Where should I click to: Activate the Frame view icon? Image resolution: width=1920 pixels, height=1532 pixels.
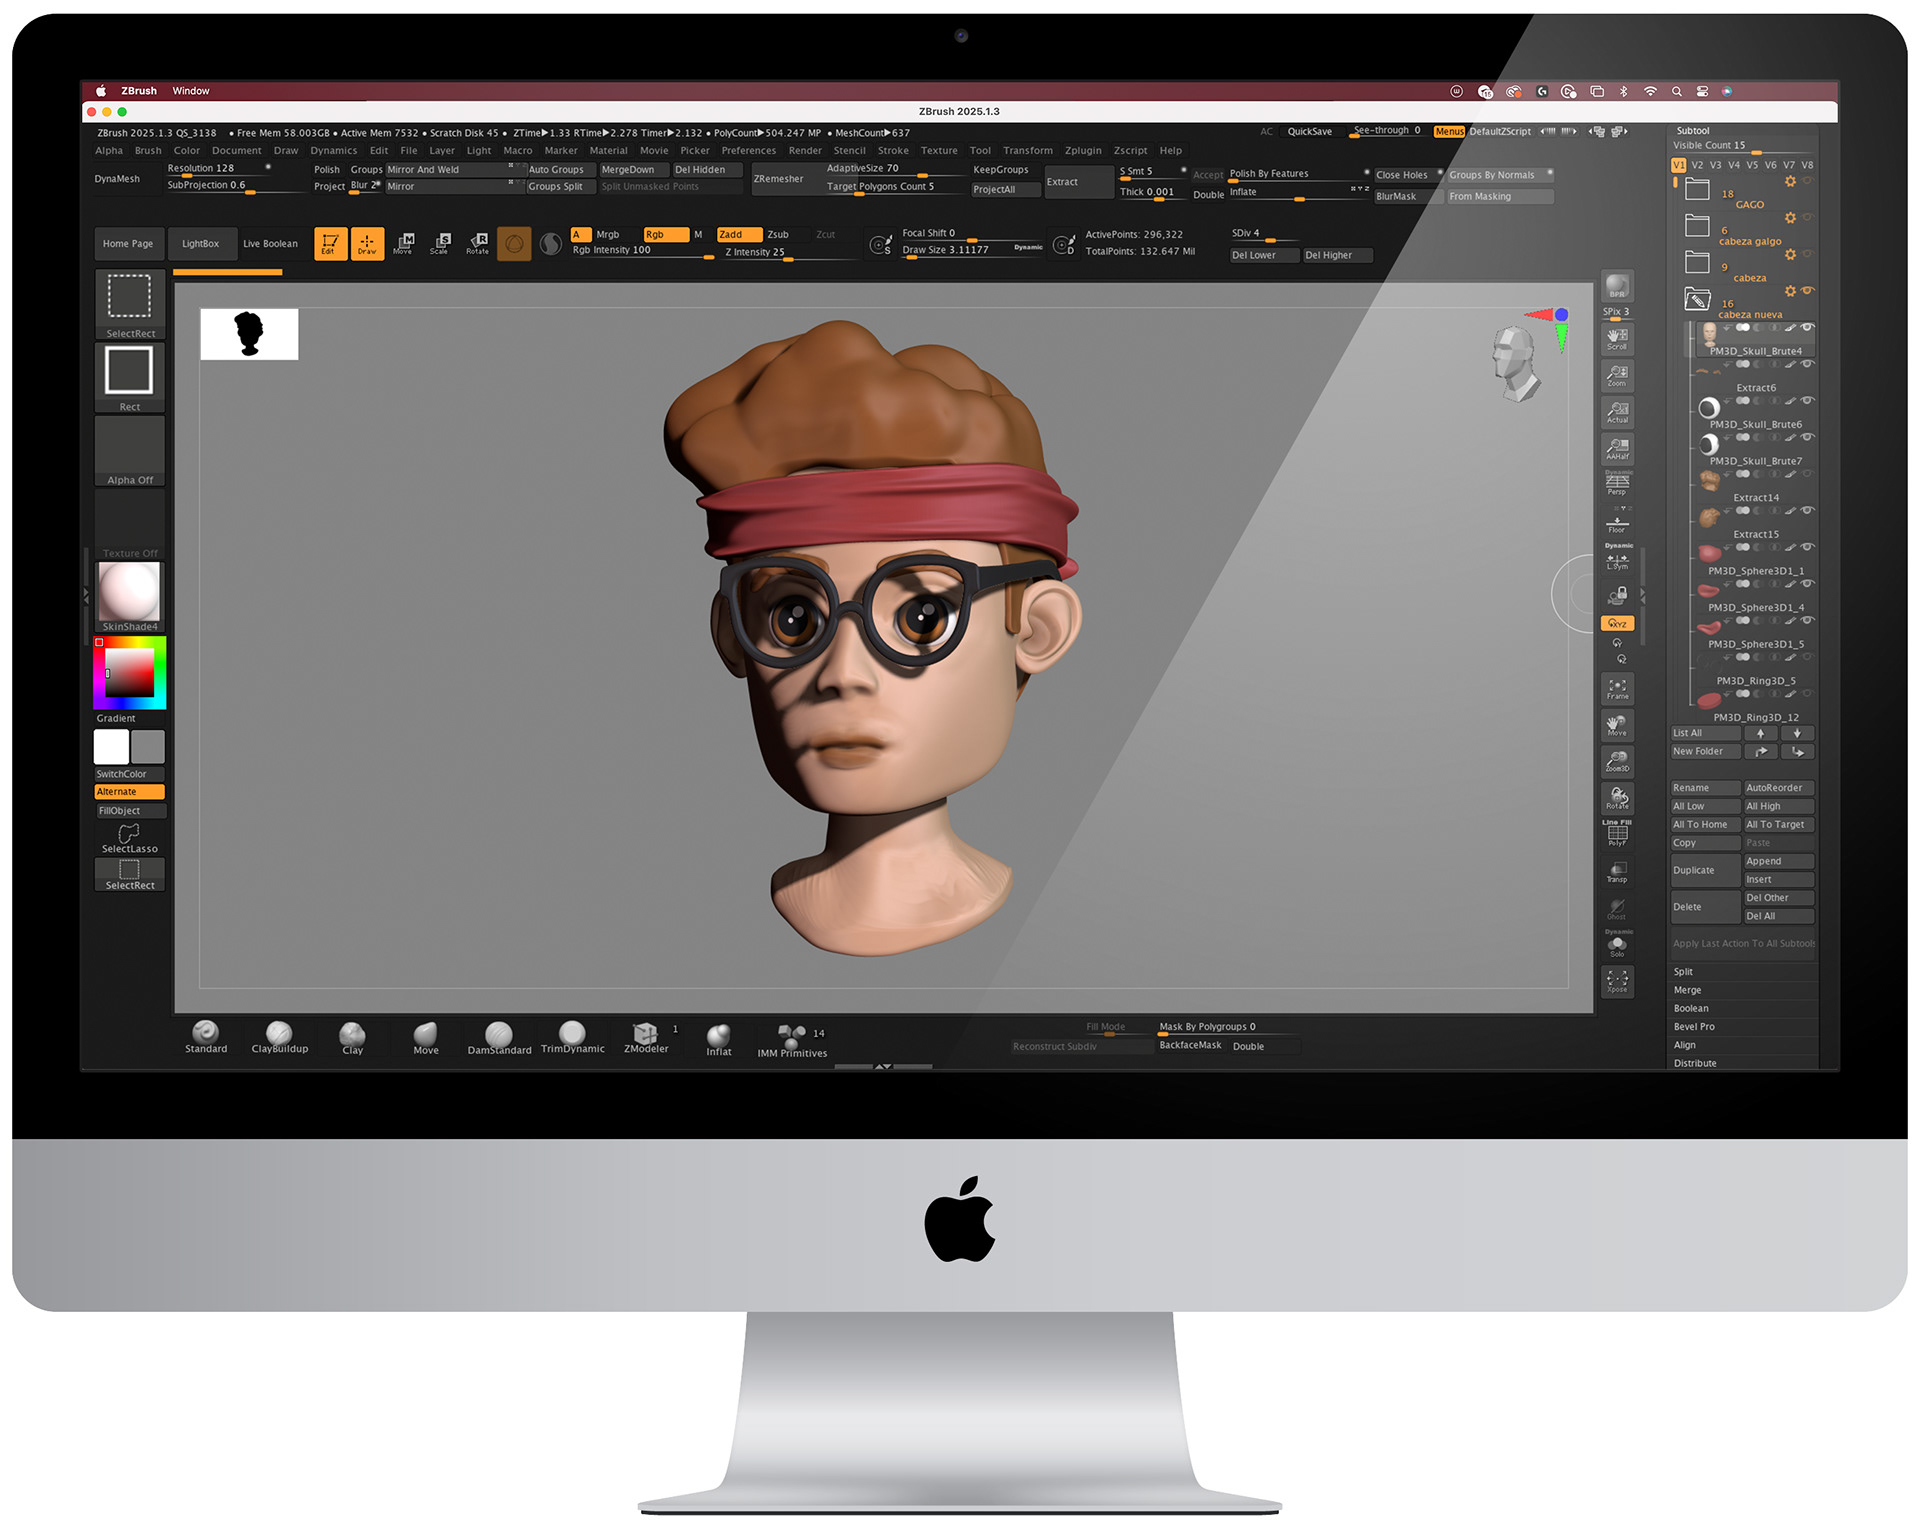coord(1617,689)
